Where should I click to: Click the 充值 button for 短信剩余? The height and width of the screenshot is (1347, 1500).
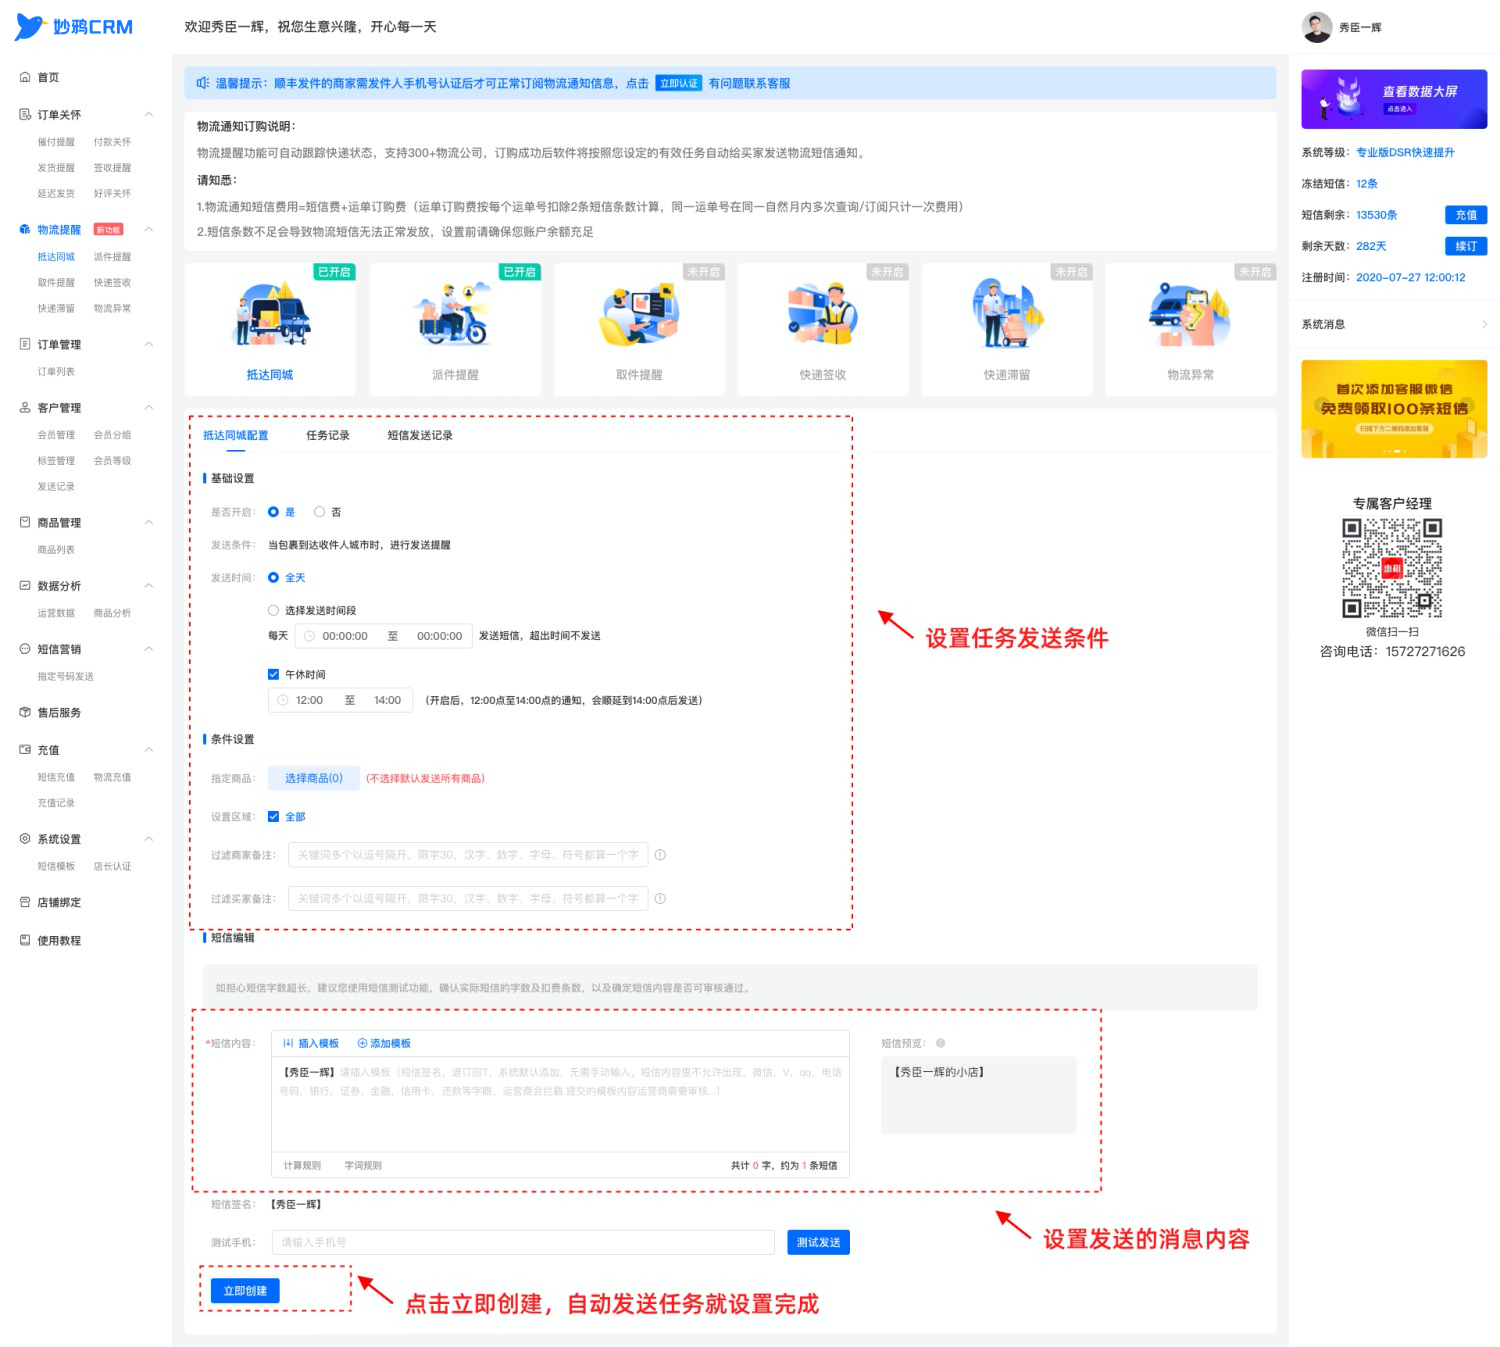pos(1466,215)
